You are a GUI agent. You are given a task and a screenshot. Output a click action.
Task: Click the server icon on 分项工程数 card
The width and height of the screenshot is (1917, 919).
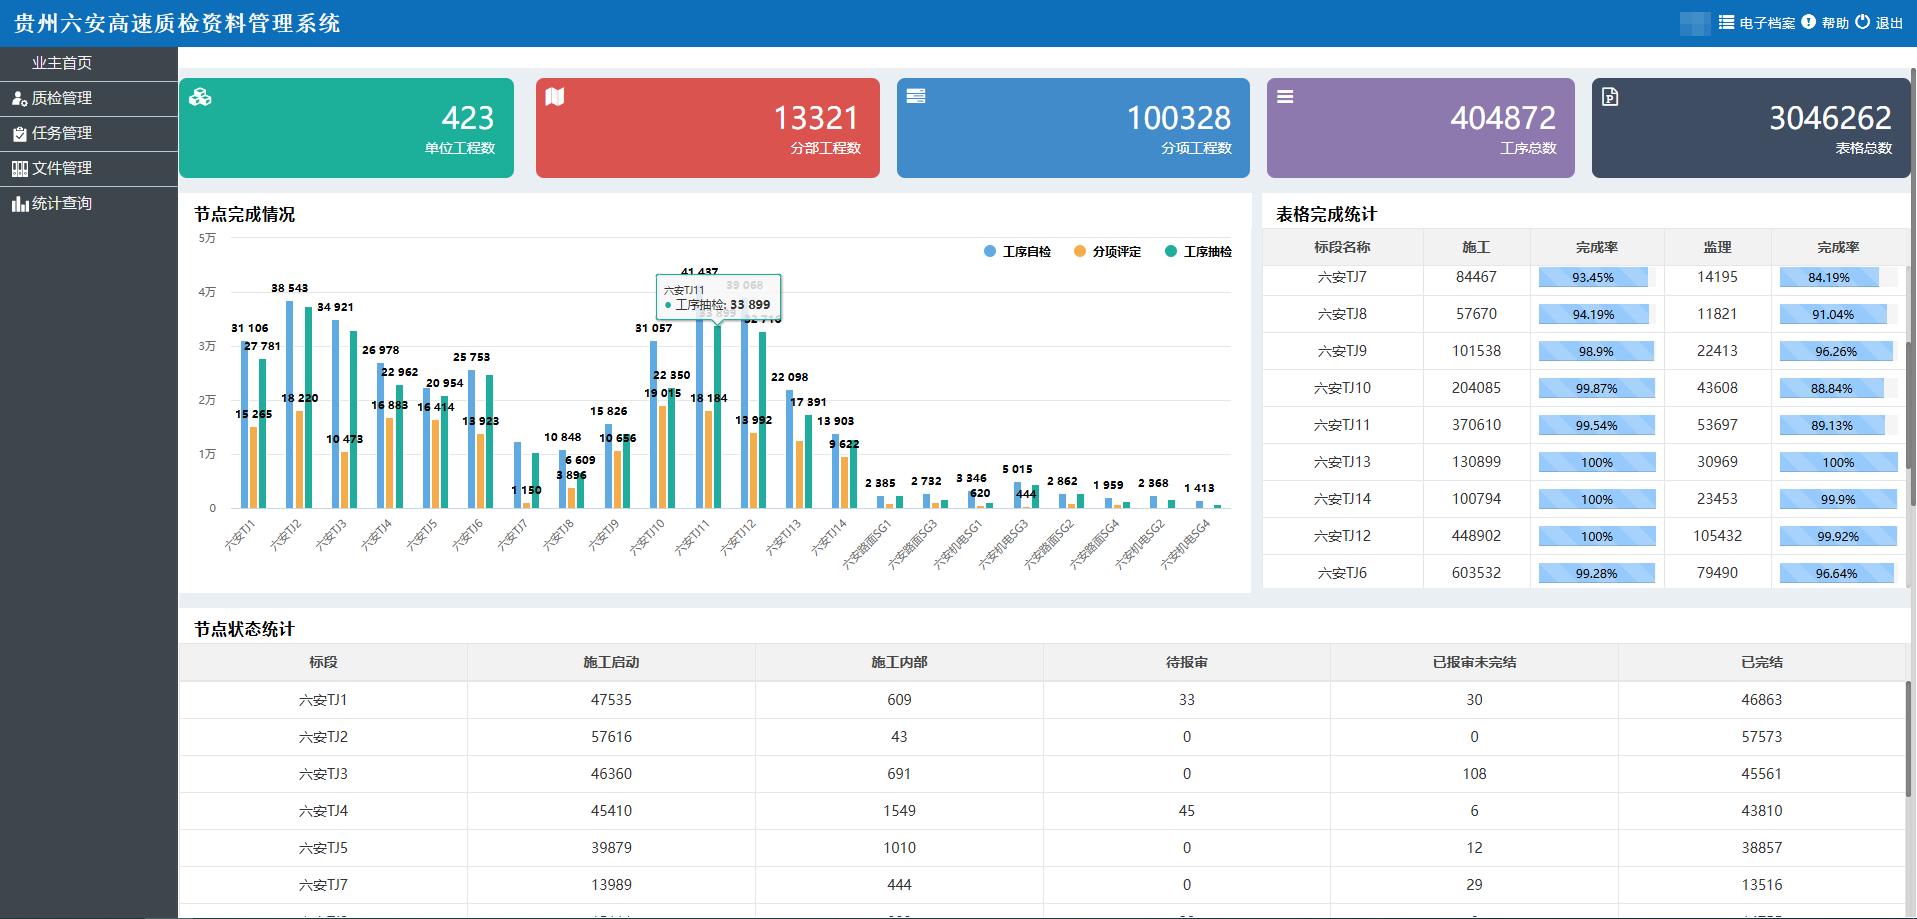pyautogui.click(x=915, y=96)
